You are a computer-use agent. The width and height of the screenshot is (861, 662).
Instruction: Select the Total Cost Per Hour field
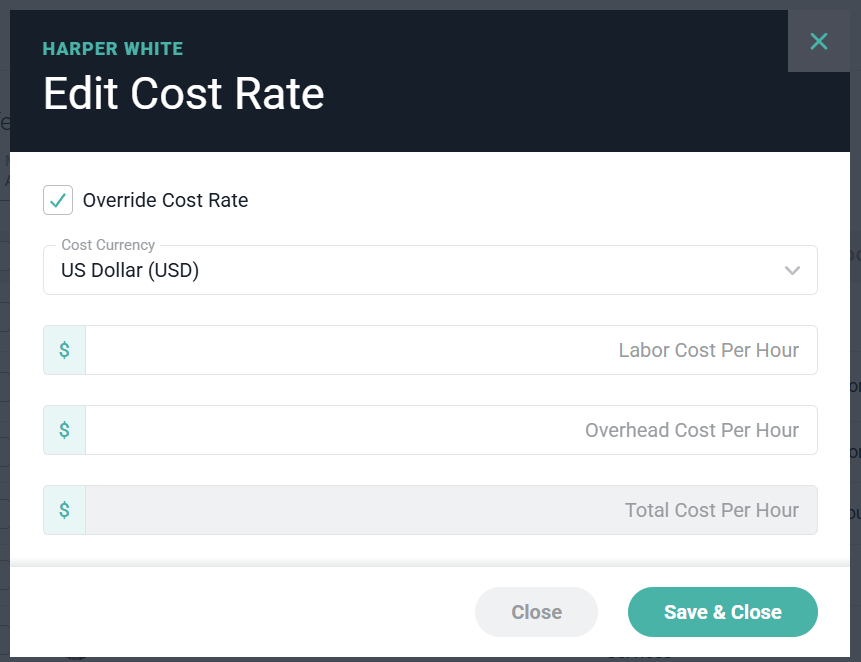(451, 510)
